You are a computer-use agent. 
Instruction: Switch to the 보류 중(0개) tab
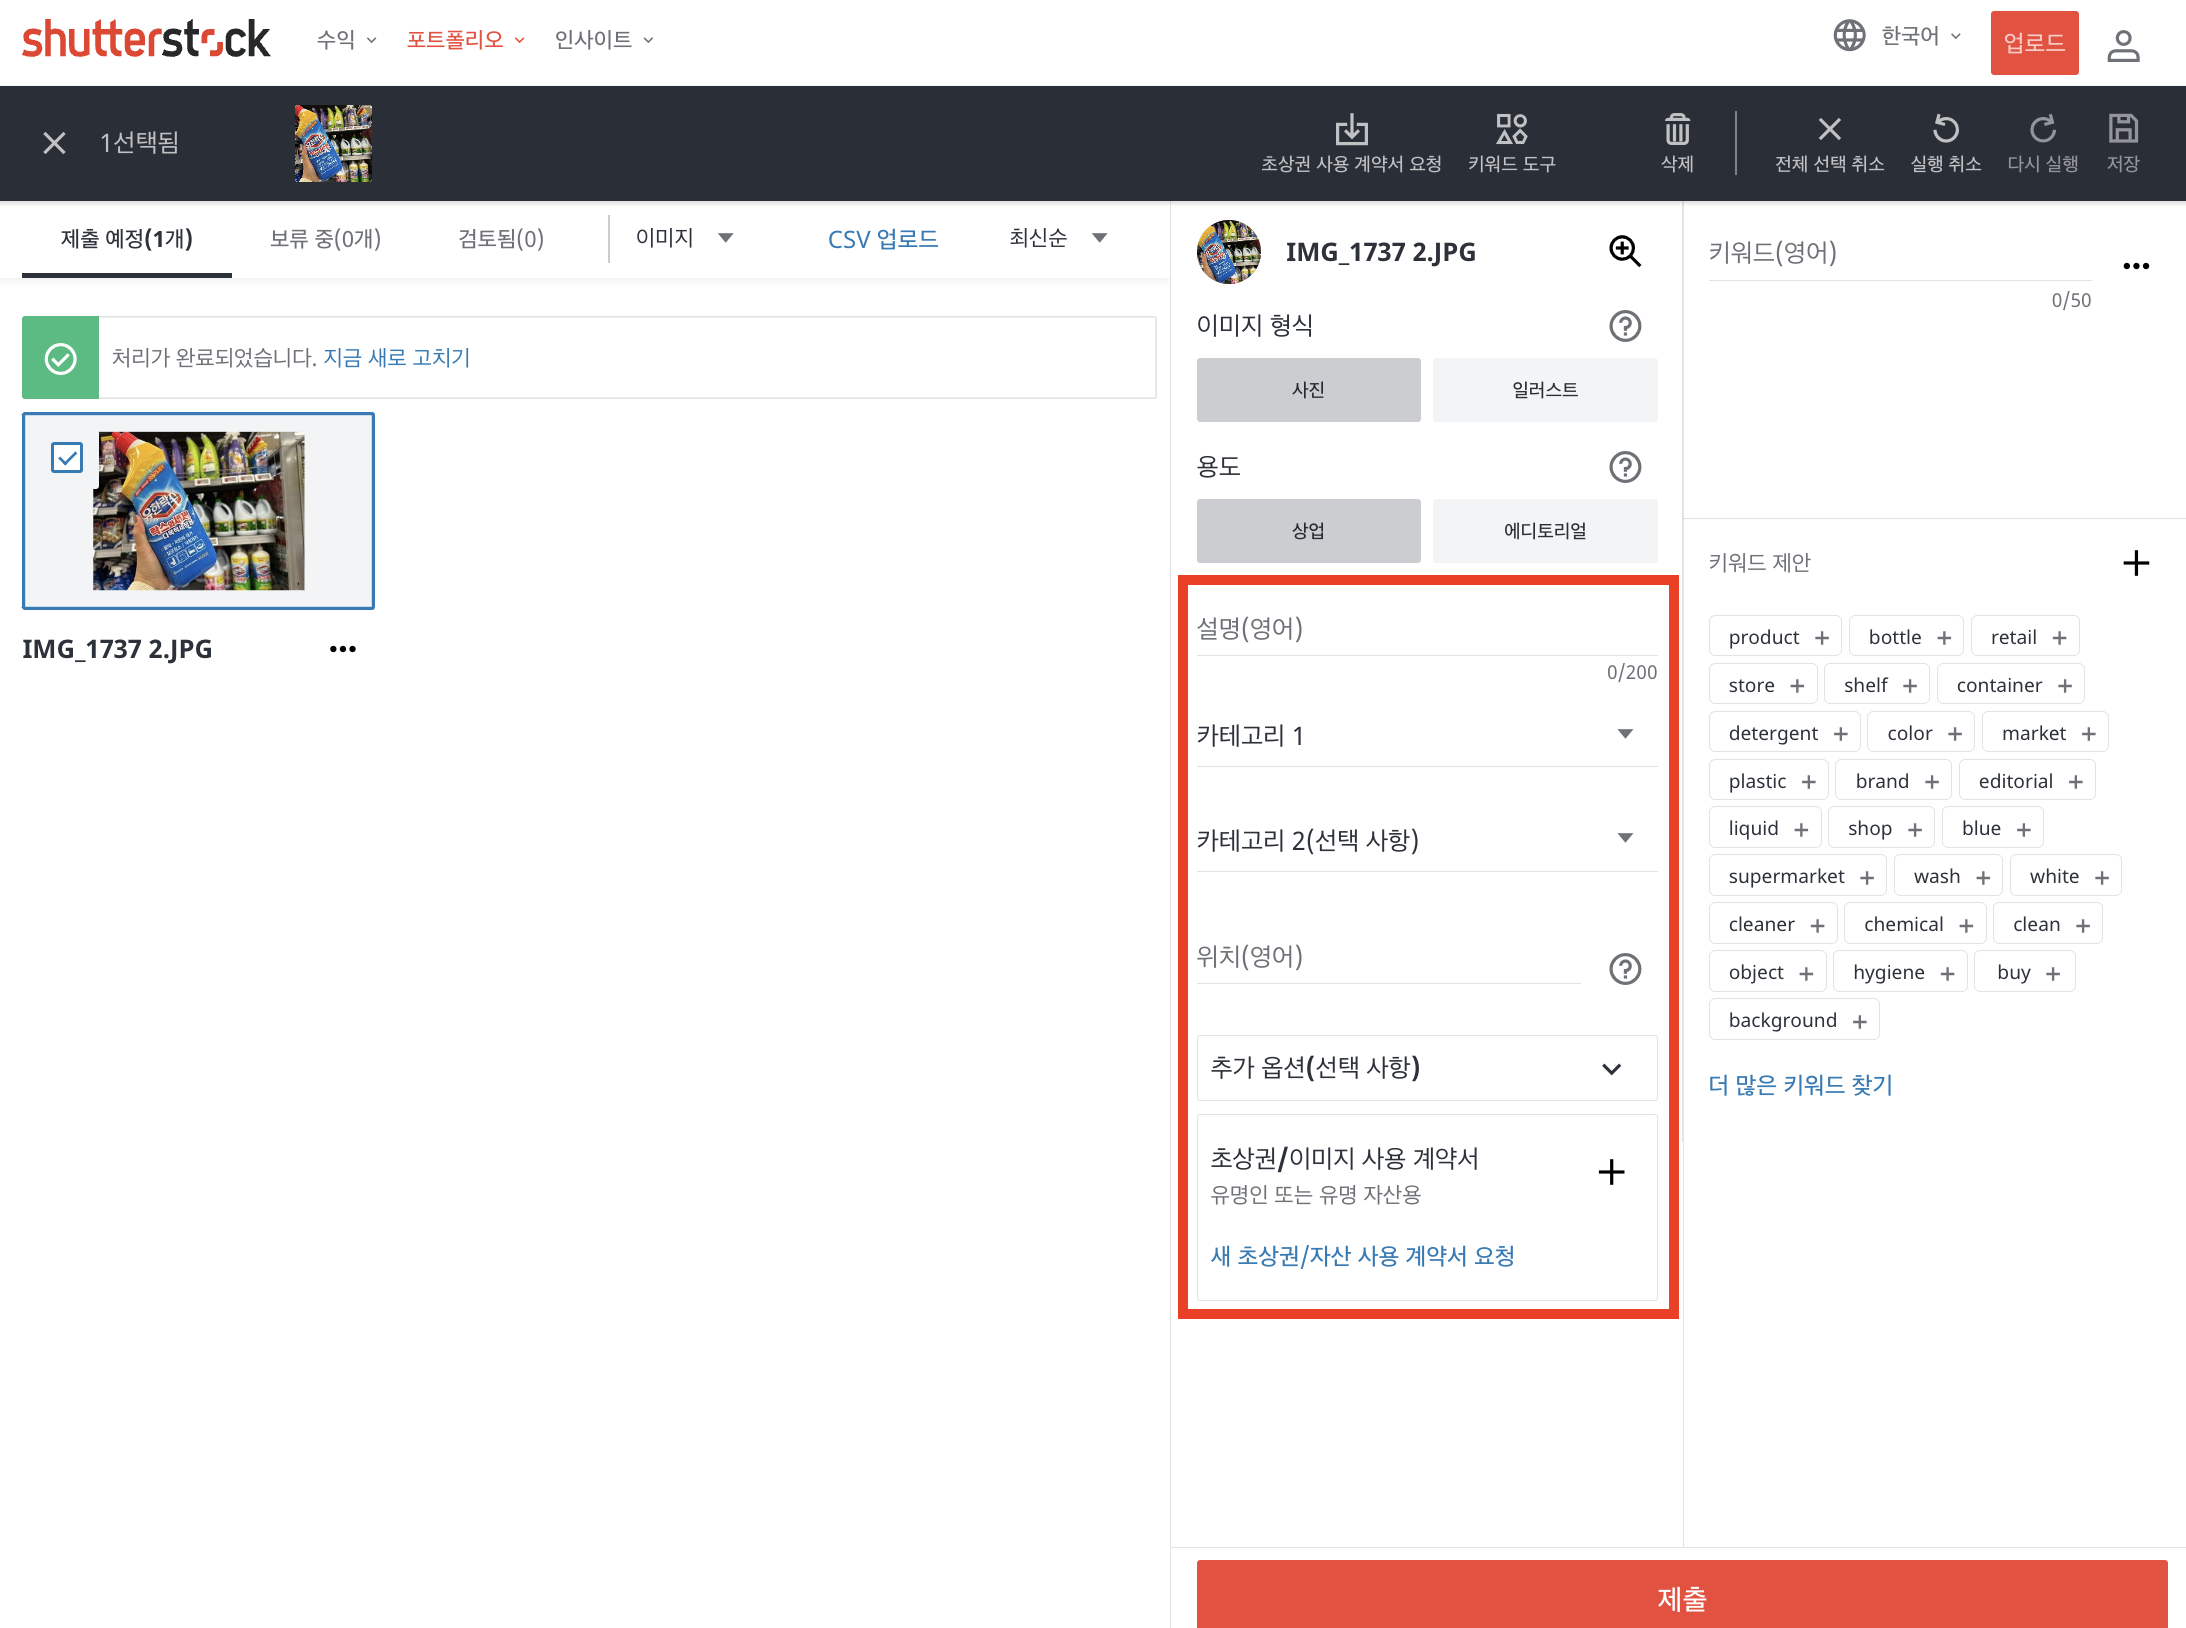(326, 238)
